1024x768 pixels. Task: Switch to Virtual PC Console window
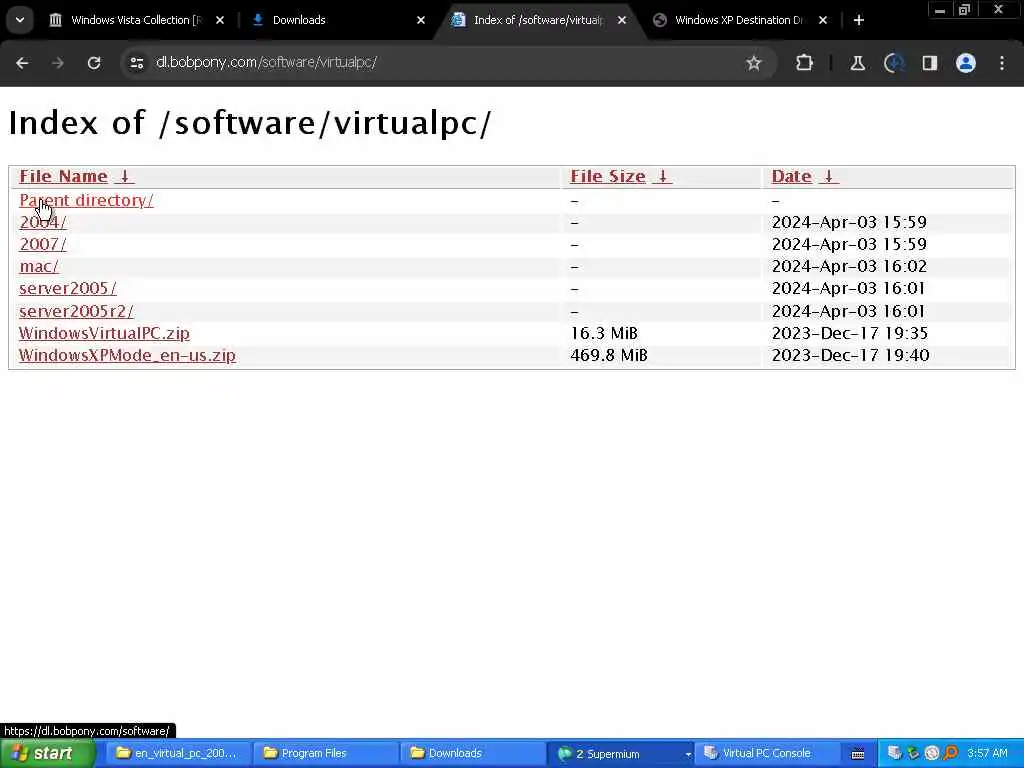(766, 754)
